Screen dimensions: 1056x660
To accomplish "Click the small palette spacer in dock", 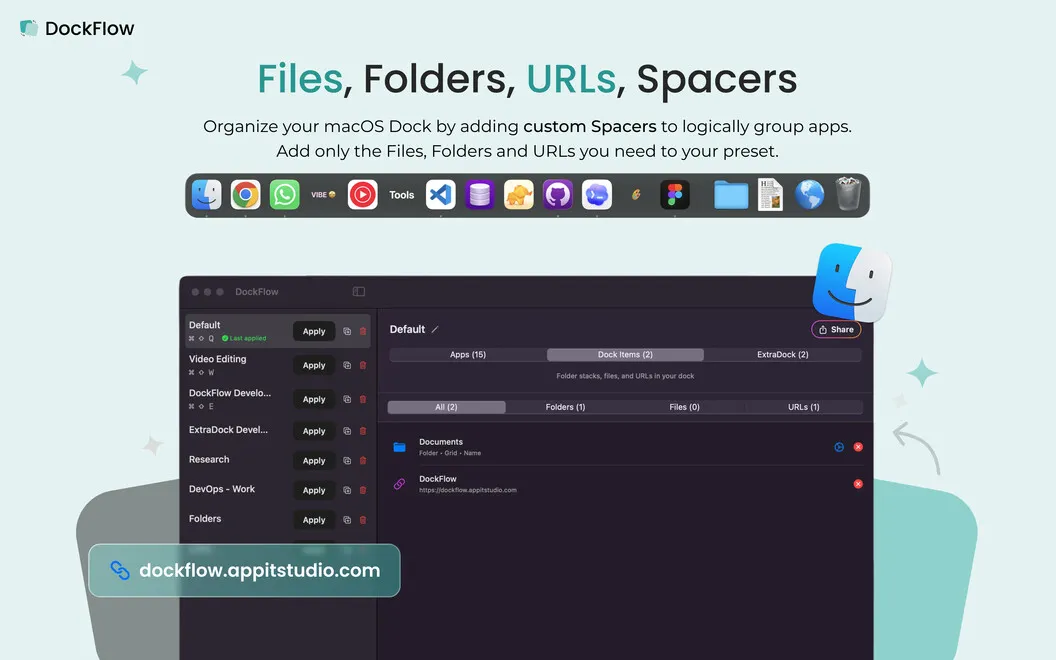I will (x=636, y=195).
